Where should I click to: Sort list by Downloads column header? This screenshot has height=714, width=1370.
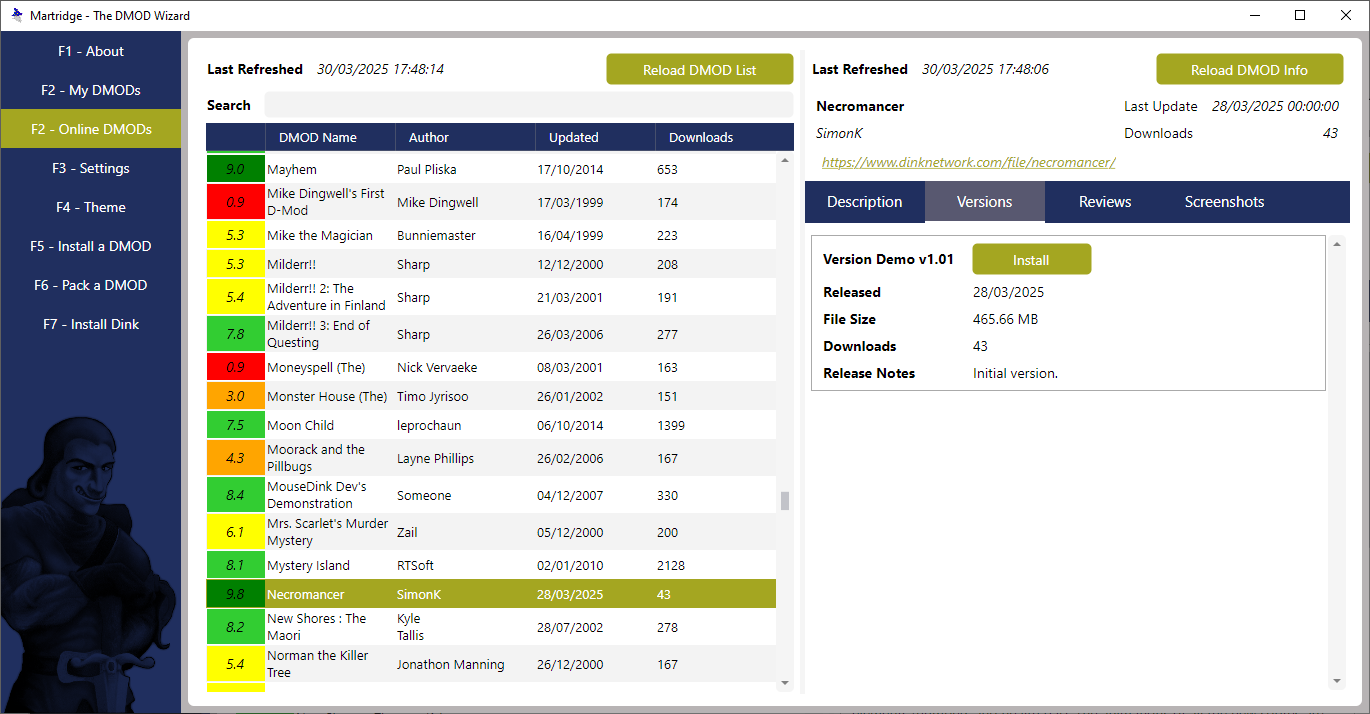701,137
